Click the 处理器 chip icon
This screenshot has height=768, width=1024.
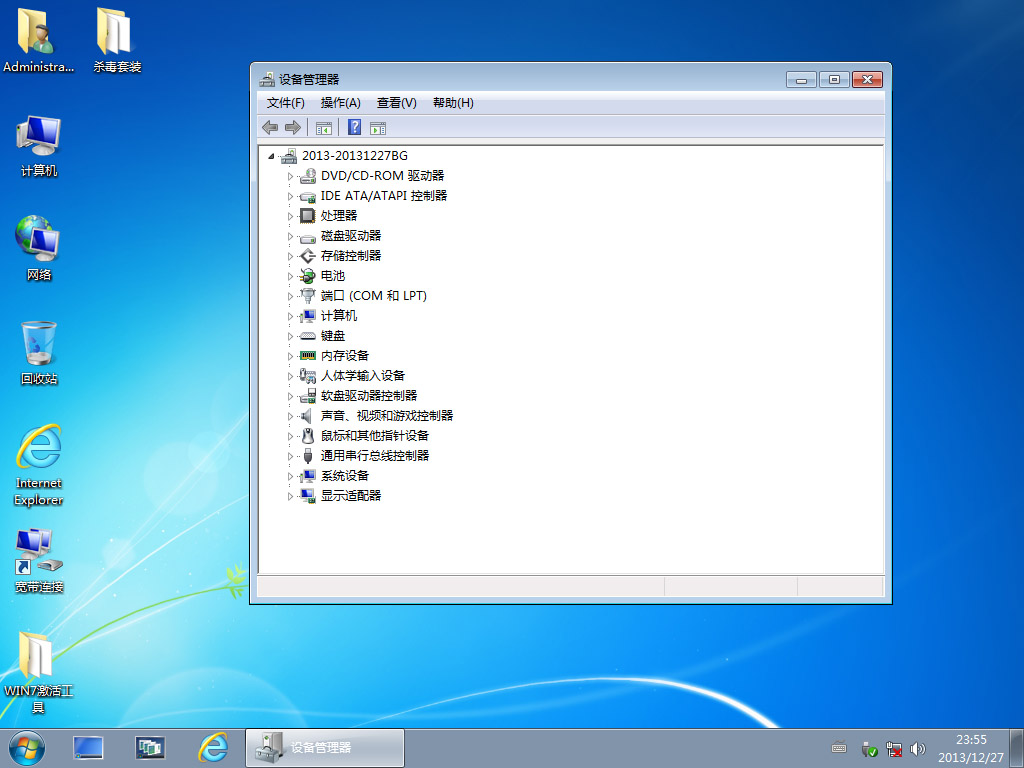tap(308, 216)
